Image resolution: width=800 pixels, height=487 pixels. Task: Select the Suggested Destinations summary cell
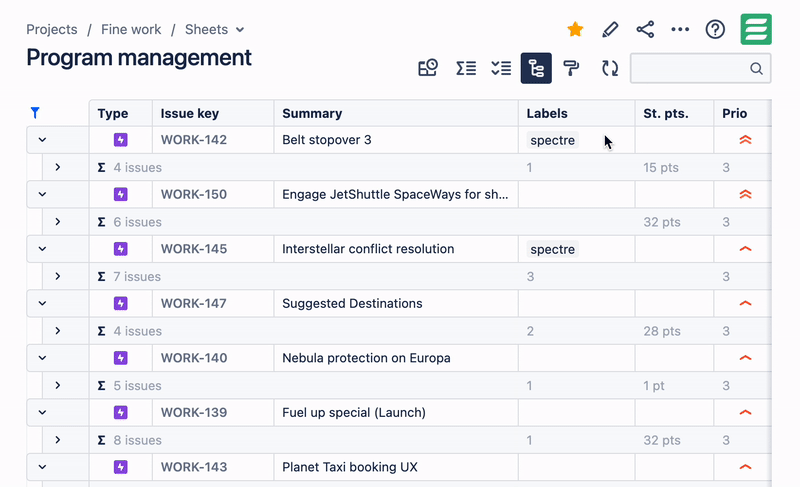tap(396, 303)
